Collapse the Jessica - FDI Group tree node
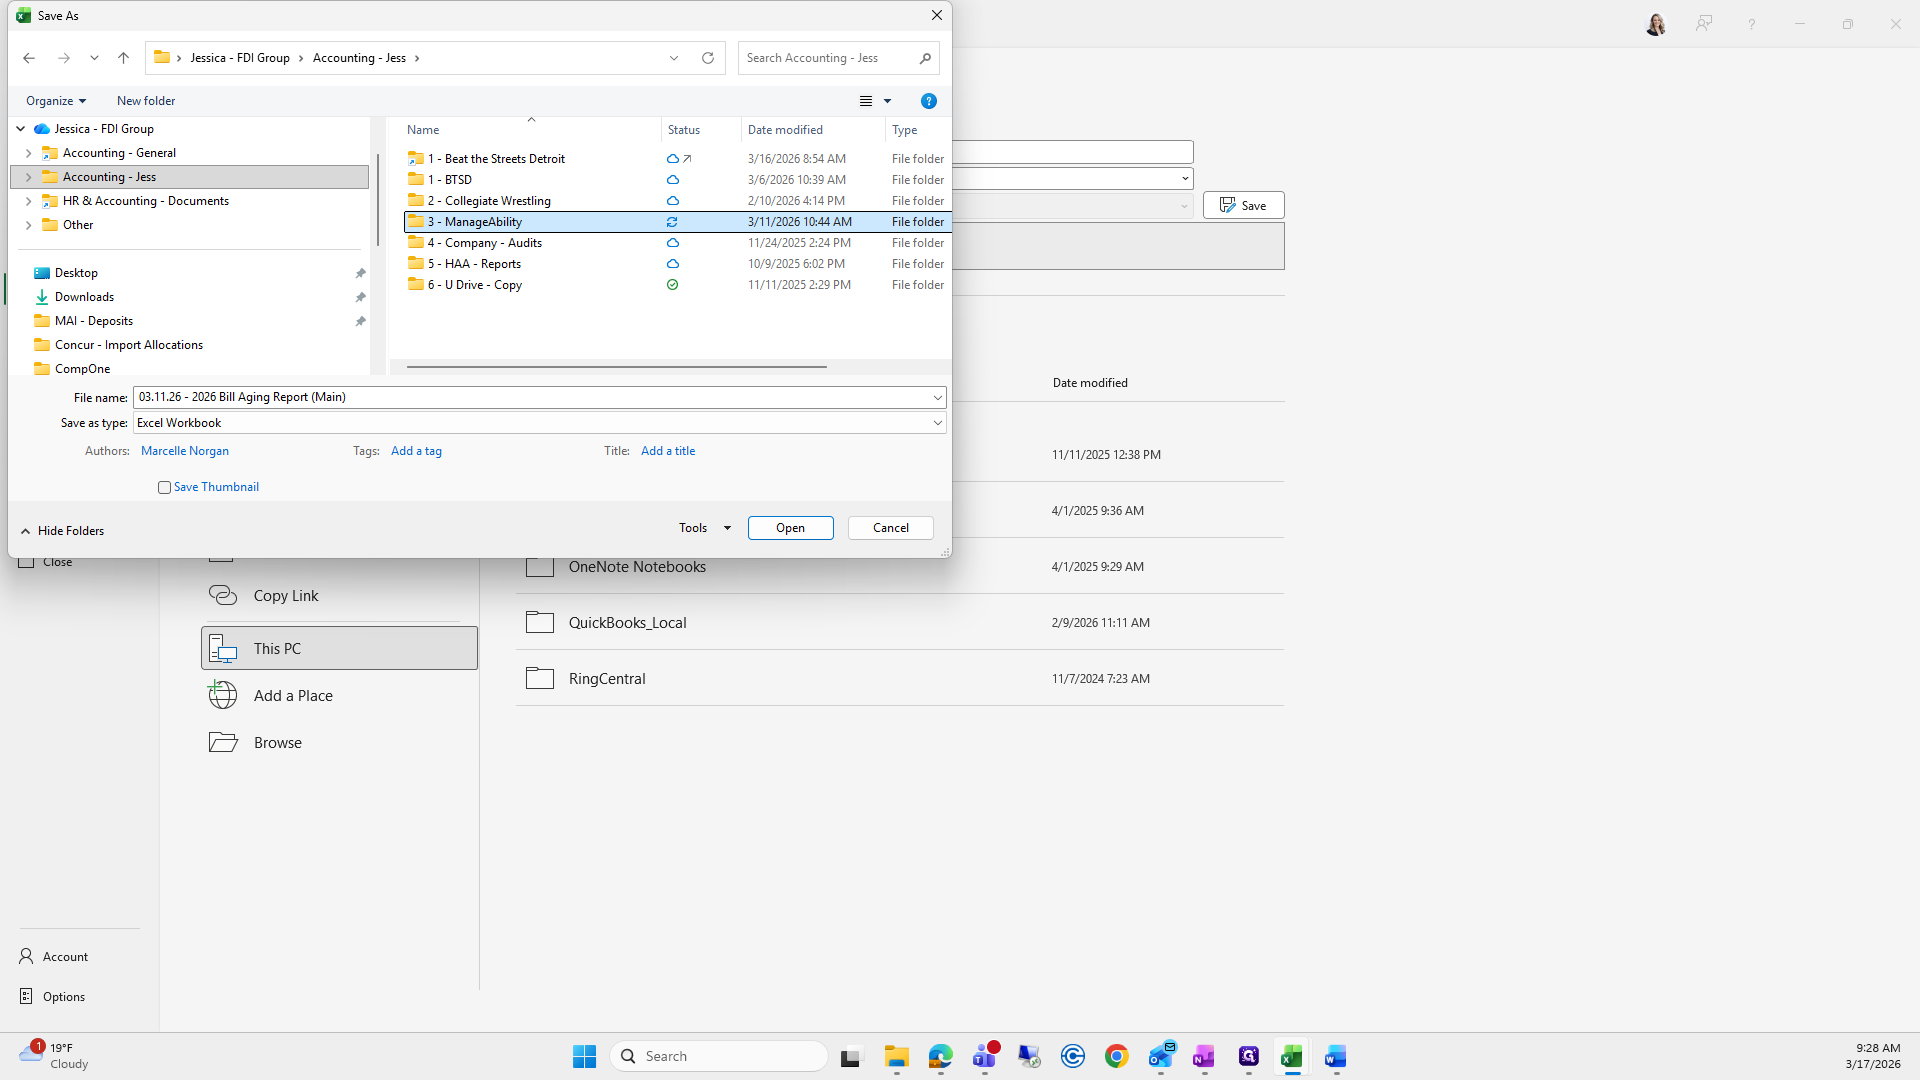Image resolution: width=1920 pixels, height=1080 pixels. (20, 129)
